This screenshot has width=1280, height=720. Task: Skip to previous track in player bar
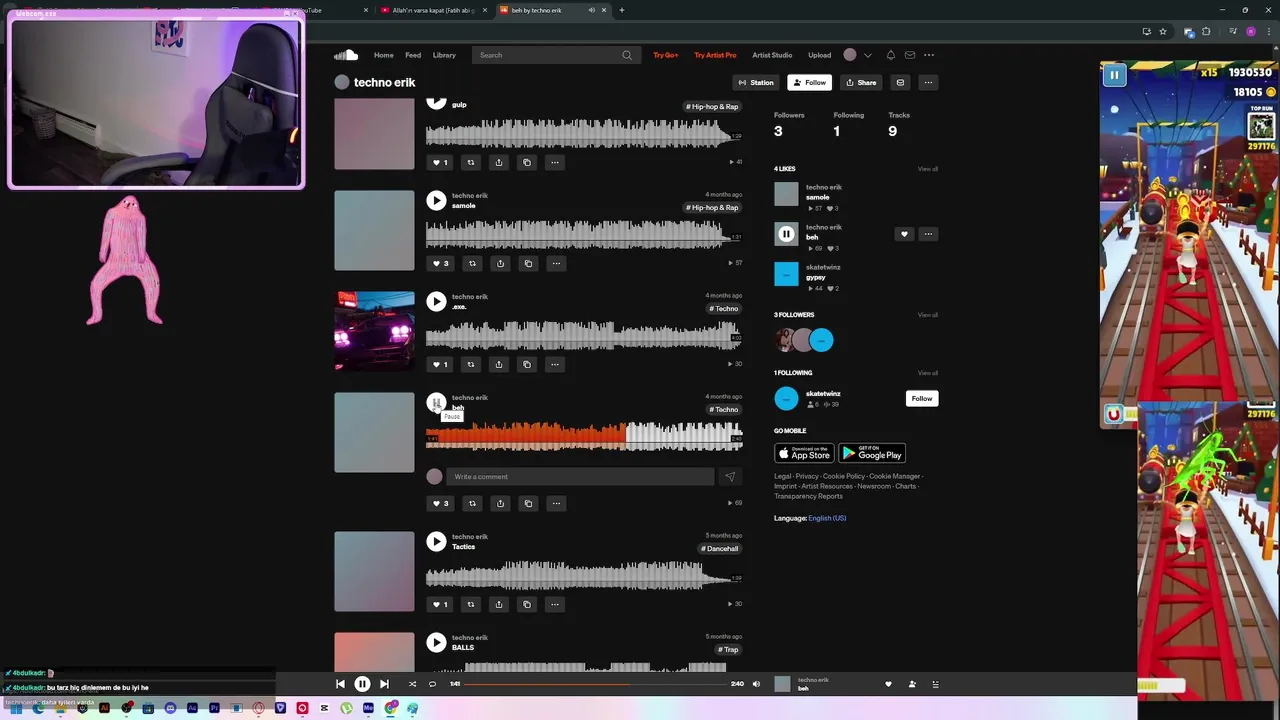340,684
